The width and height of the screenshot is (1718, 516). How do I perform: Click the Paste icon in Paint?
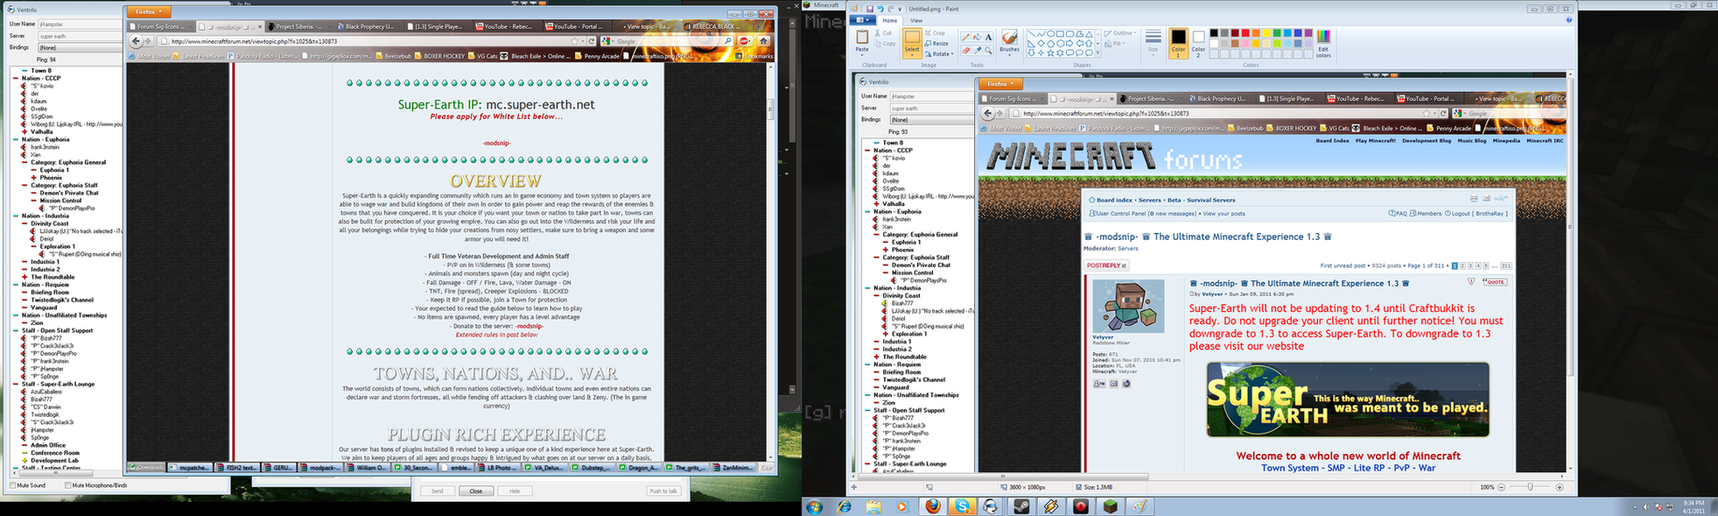[862, 38]
